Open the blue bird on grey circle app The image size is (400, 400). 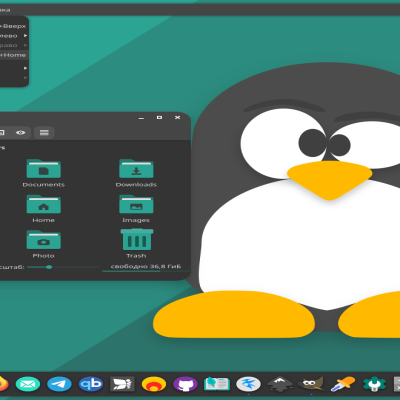click(x=248, y=384)
